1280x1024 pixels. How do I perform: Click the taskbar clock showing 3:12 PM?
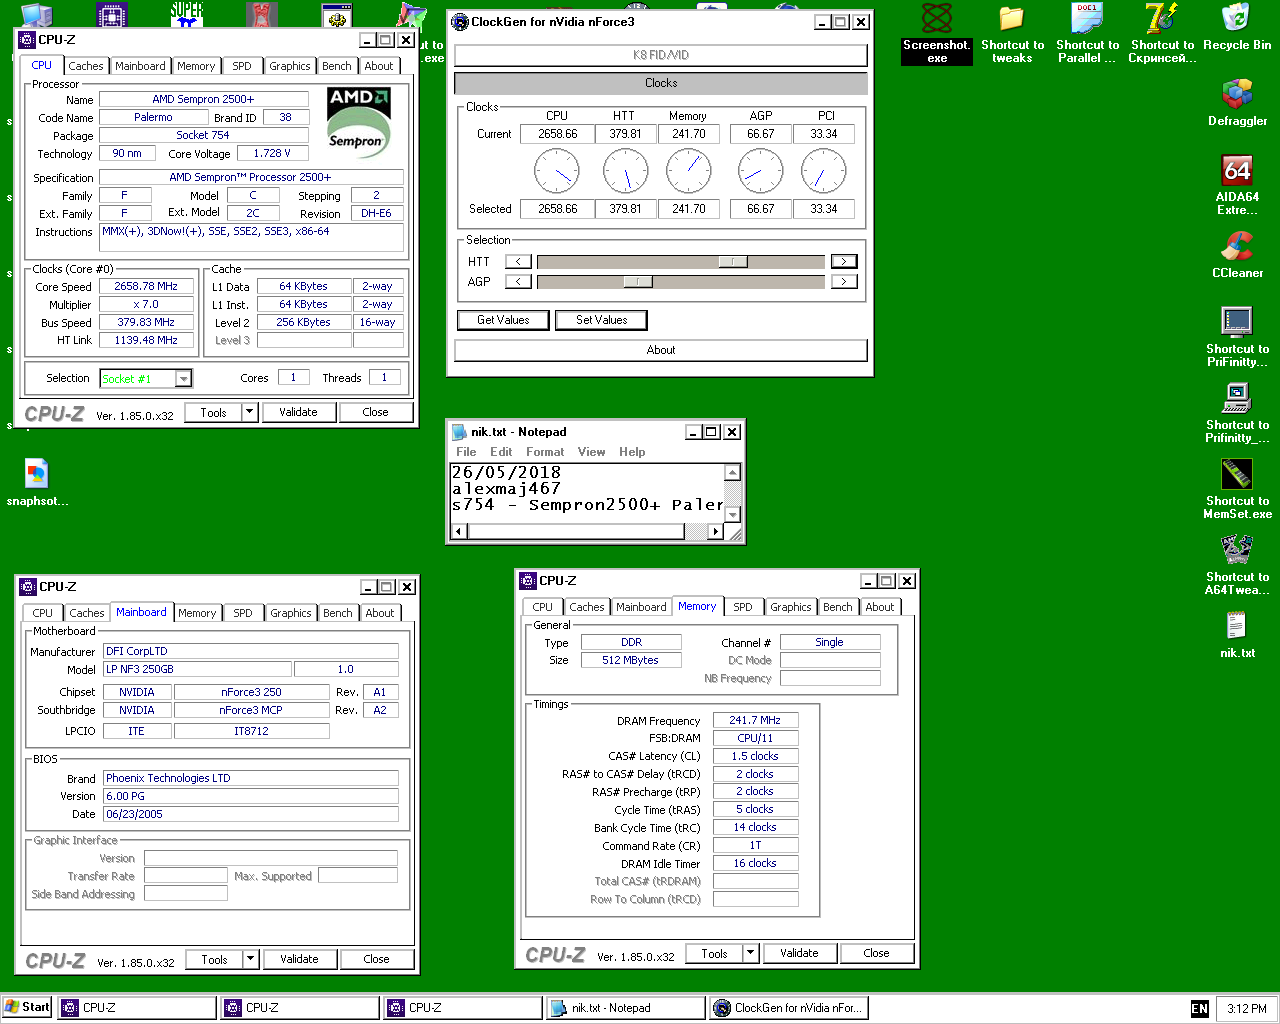[1247, 1009]
